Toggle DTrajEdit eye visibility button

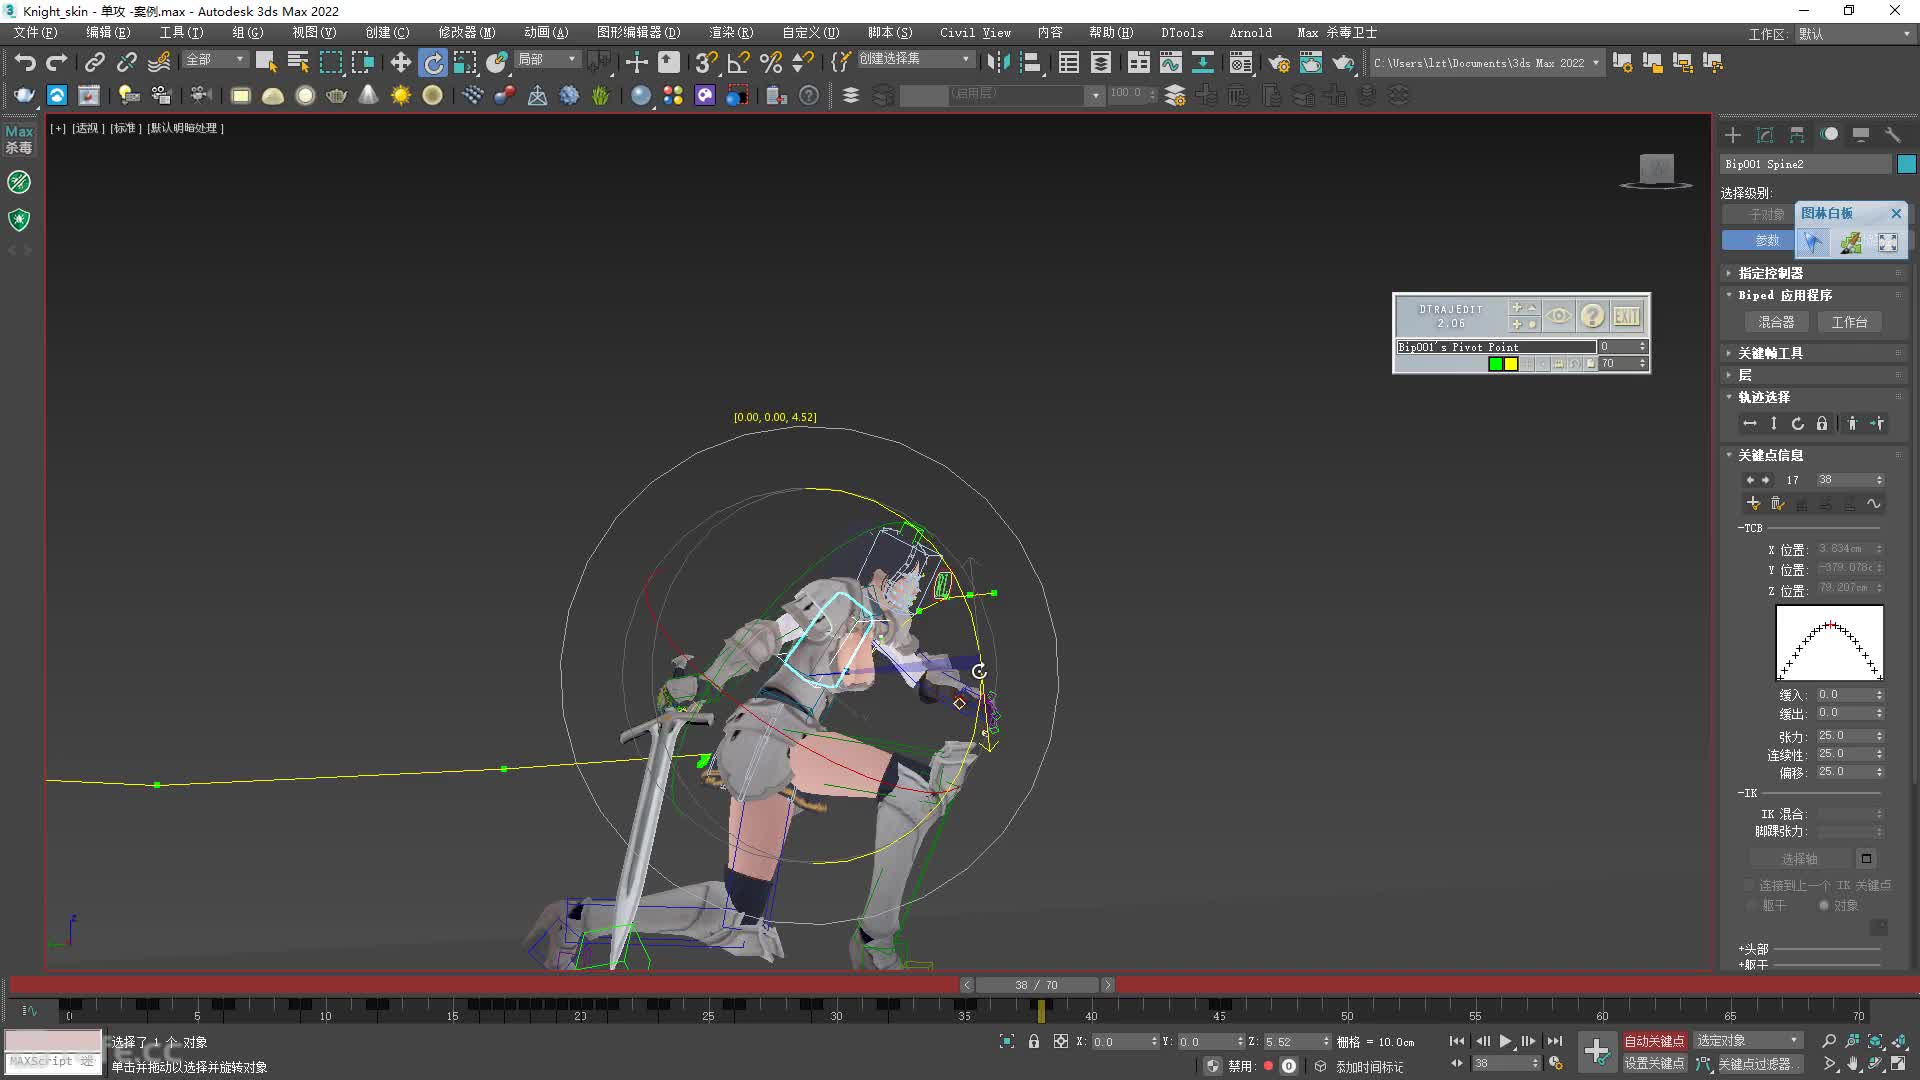(1558, 316)
